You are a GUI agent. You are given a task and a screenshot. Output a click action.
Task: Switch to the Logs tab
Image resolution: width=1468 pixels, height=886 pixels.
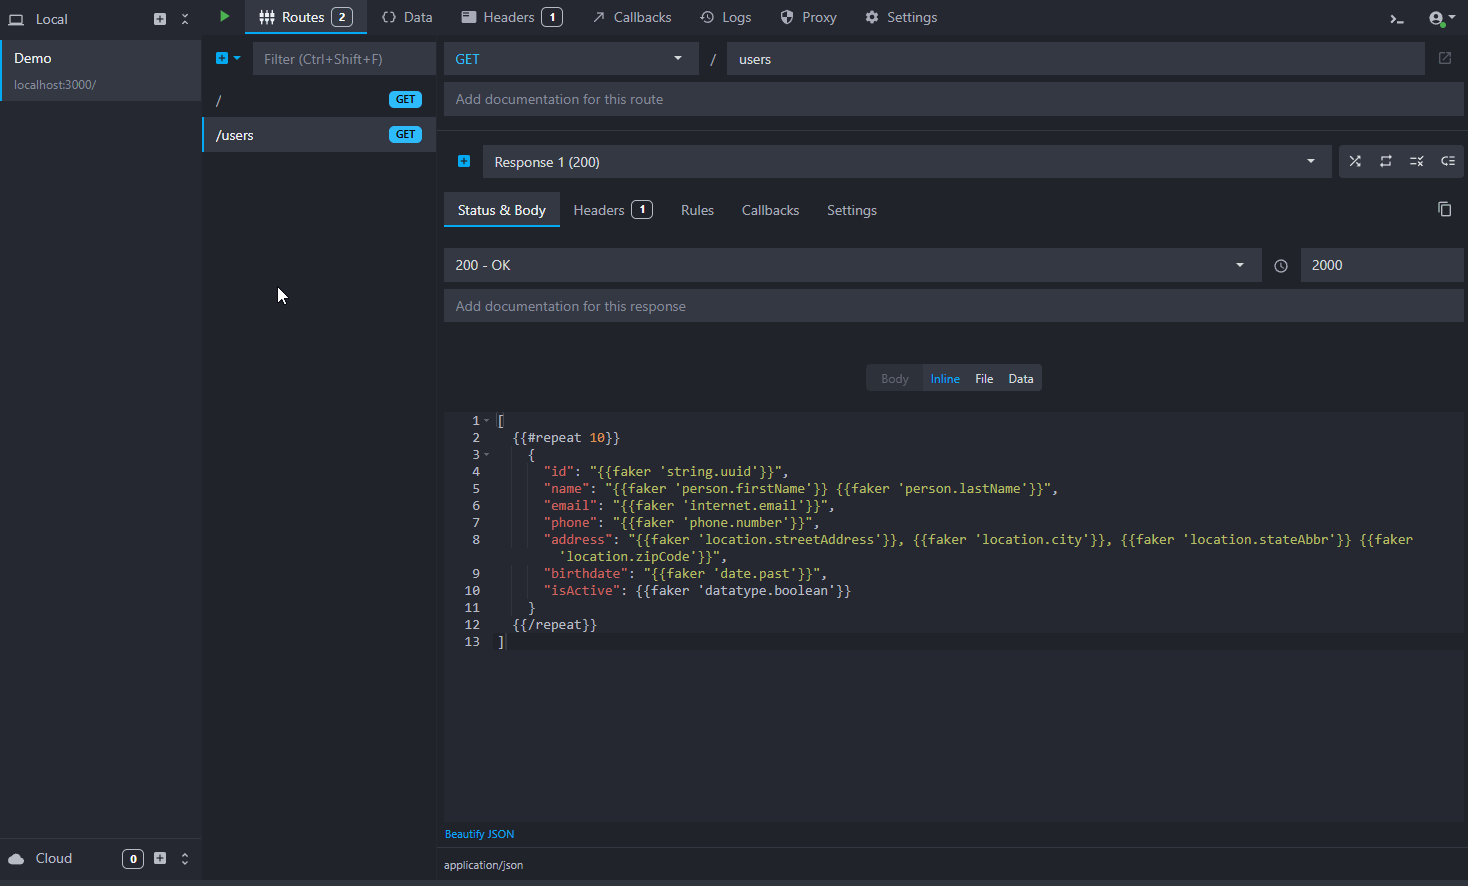coord(726,17)
